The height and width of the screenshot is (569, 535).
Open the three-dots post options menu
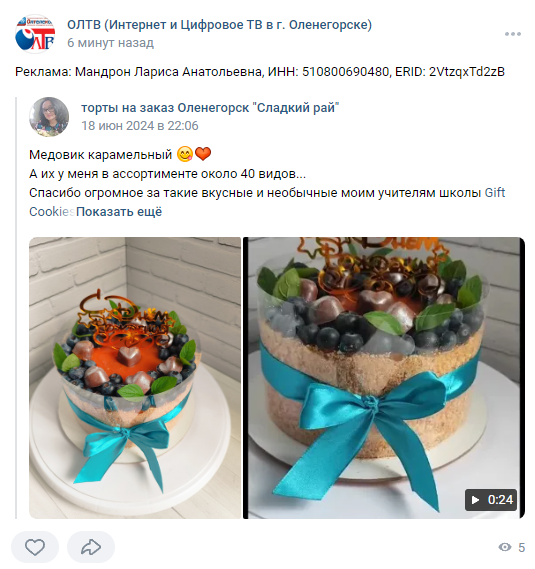coord(512,34)
